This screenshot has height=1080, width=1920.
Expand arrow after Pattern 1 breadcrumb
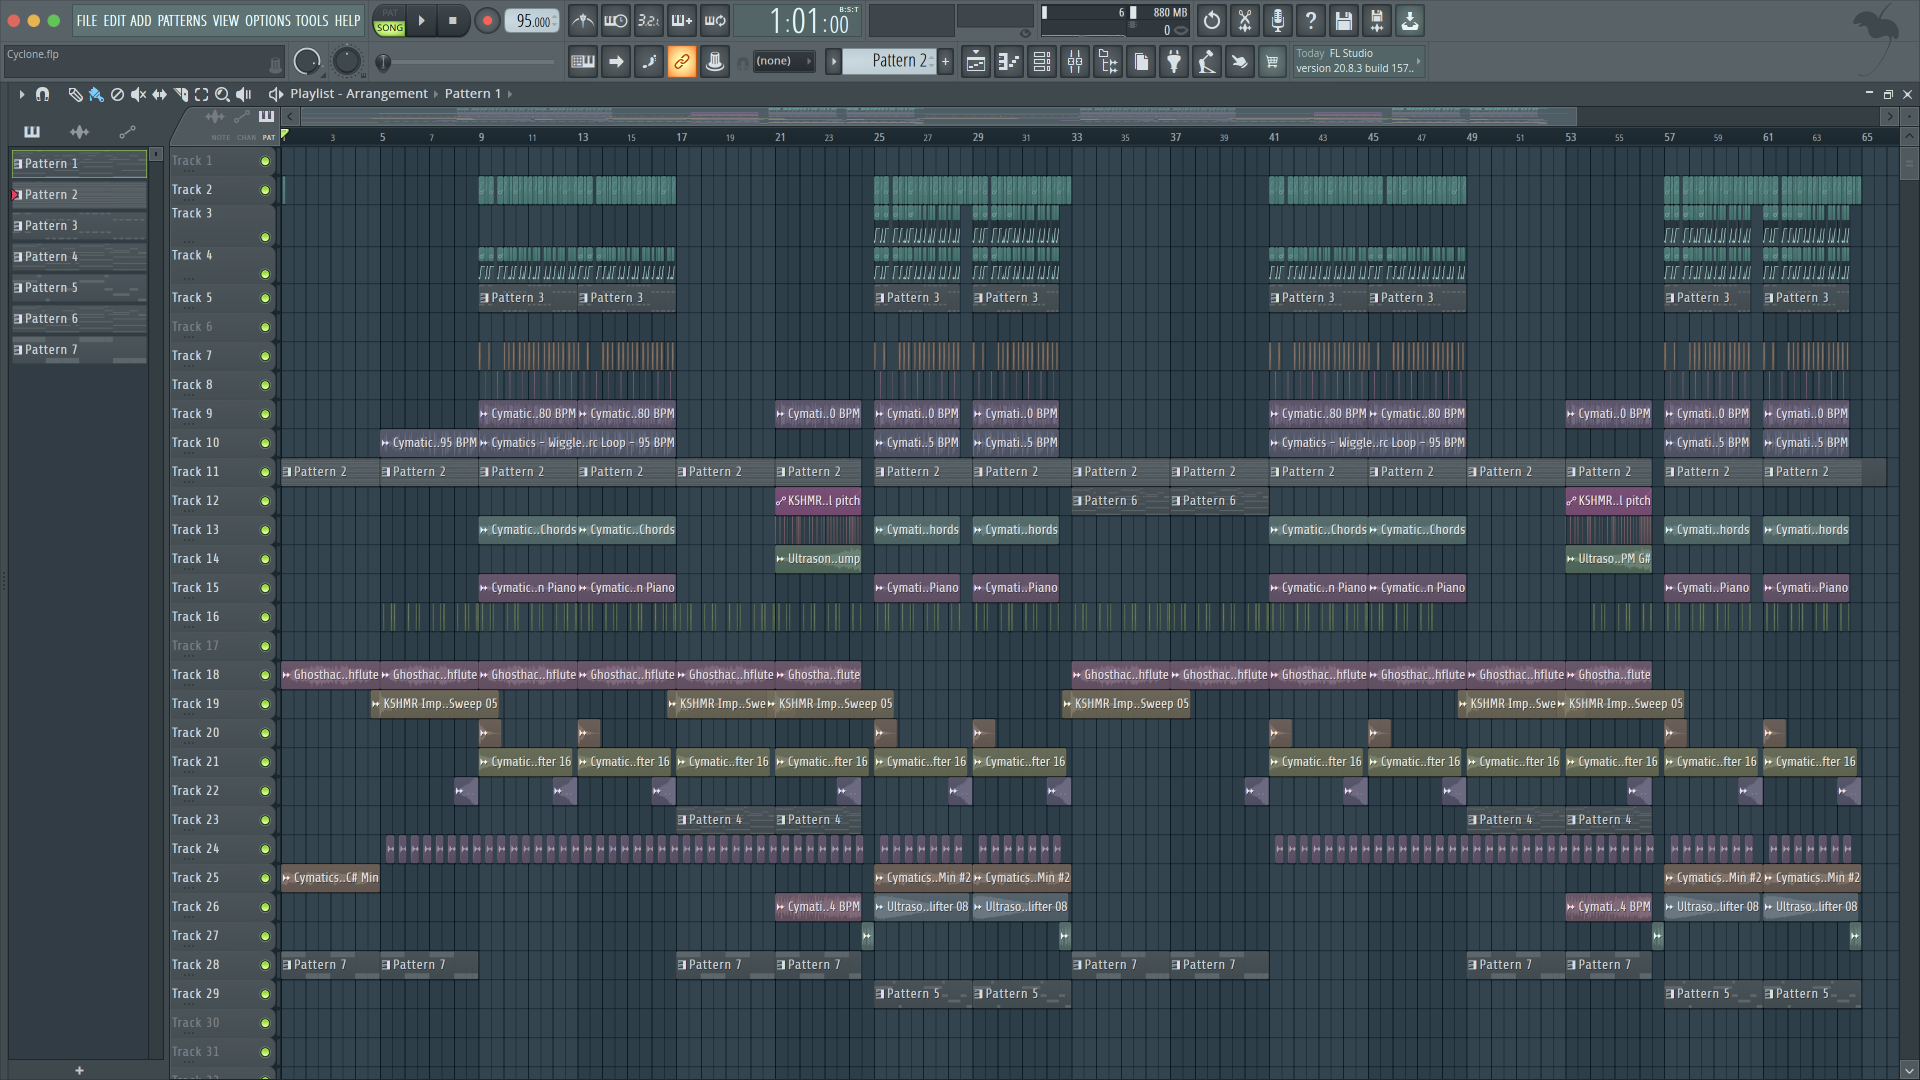[x=510, y=94]
